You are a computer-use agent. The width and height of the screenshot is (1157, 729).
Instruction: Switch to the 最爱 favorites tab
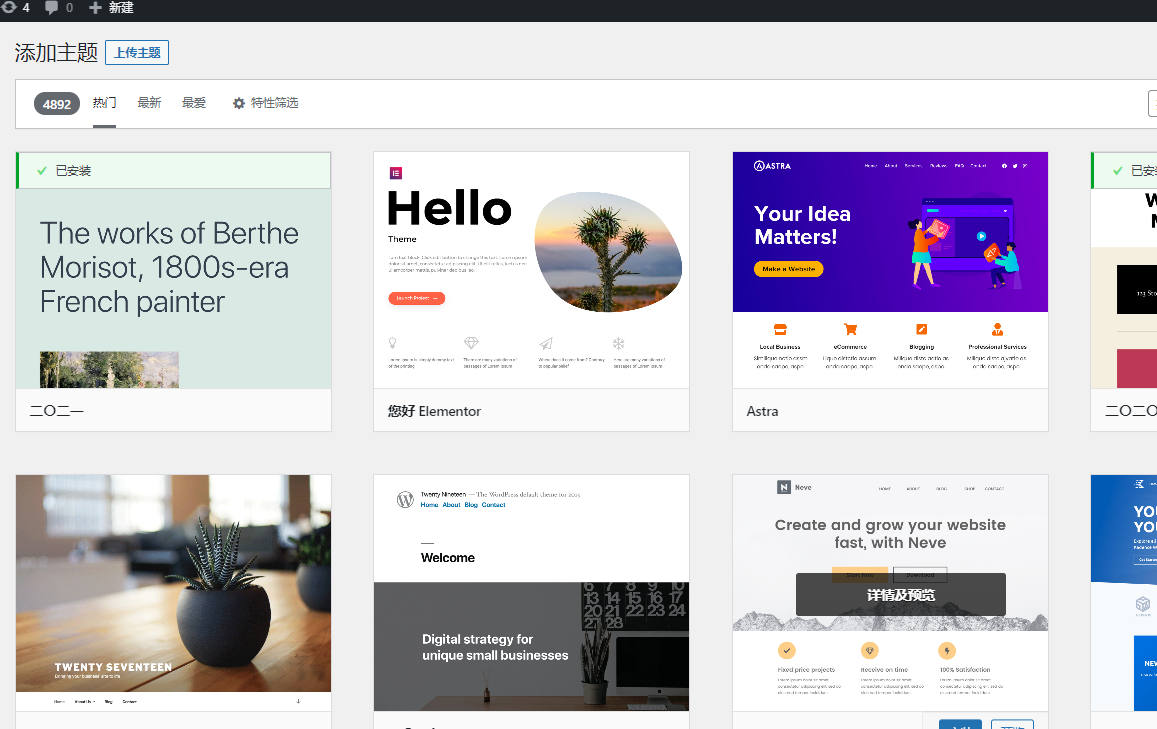click(x=194, y=103)
